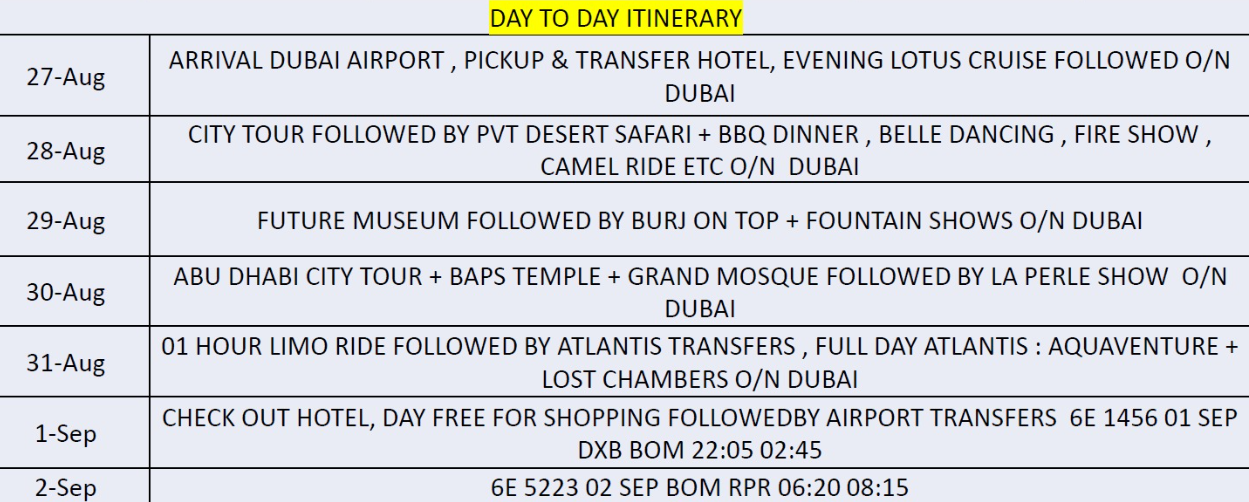Click the 'DXB BOM 22:05 02:45' flight text

click(x=699, y=450)
